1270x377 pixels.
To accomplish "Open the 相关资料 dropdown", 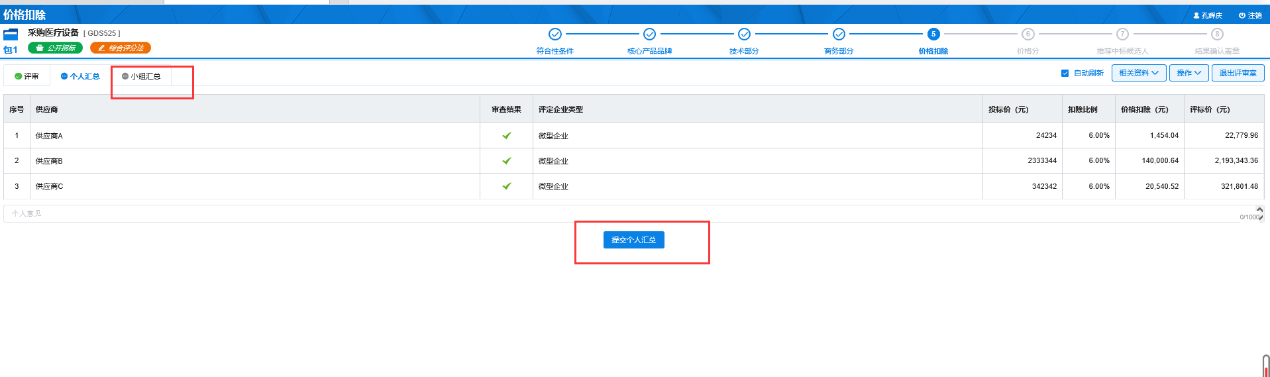I will 1139,73.
